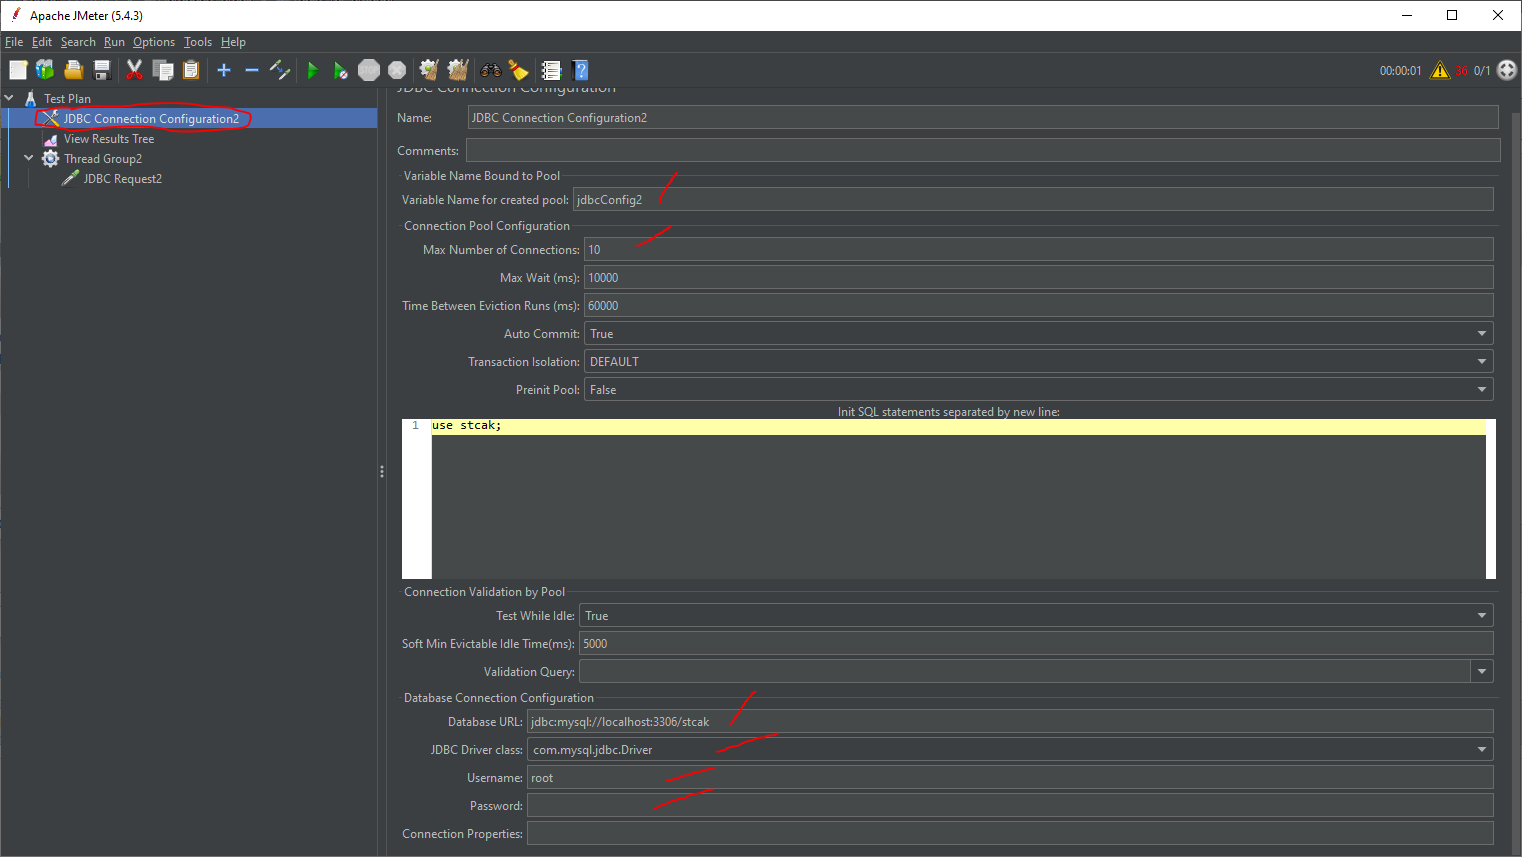
Task: Start test with no pauses icon
Action: (341, 70)
